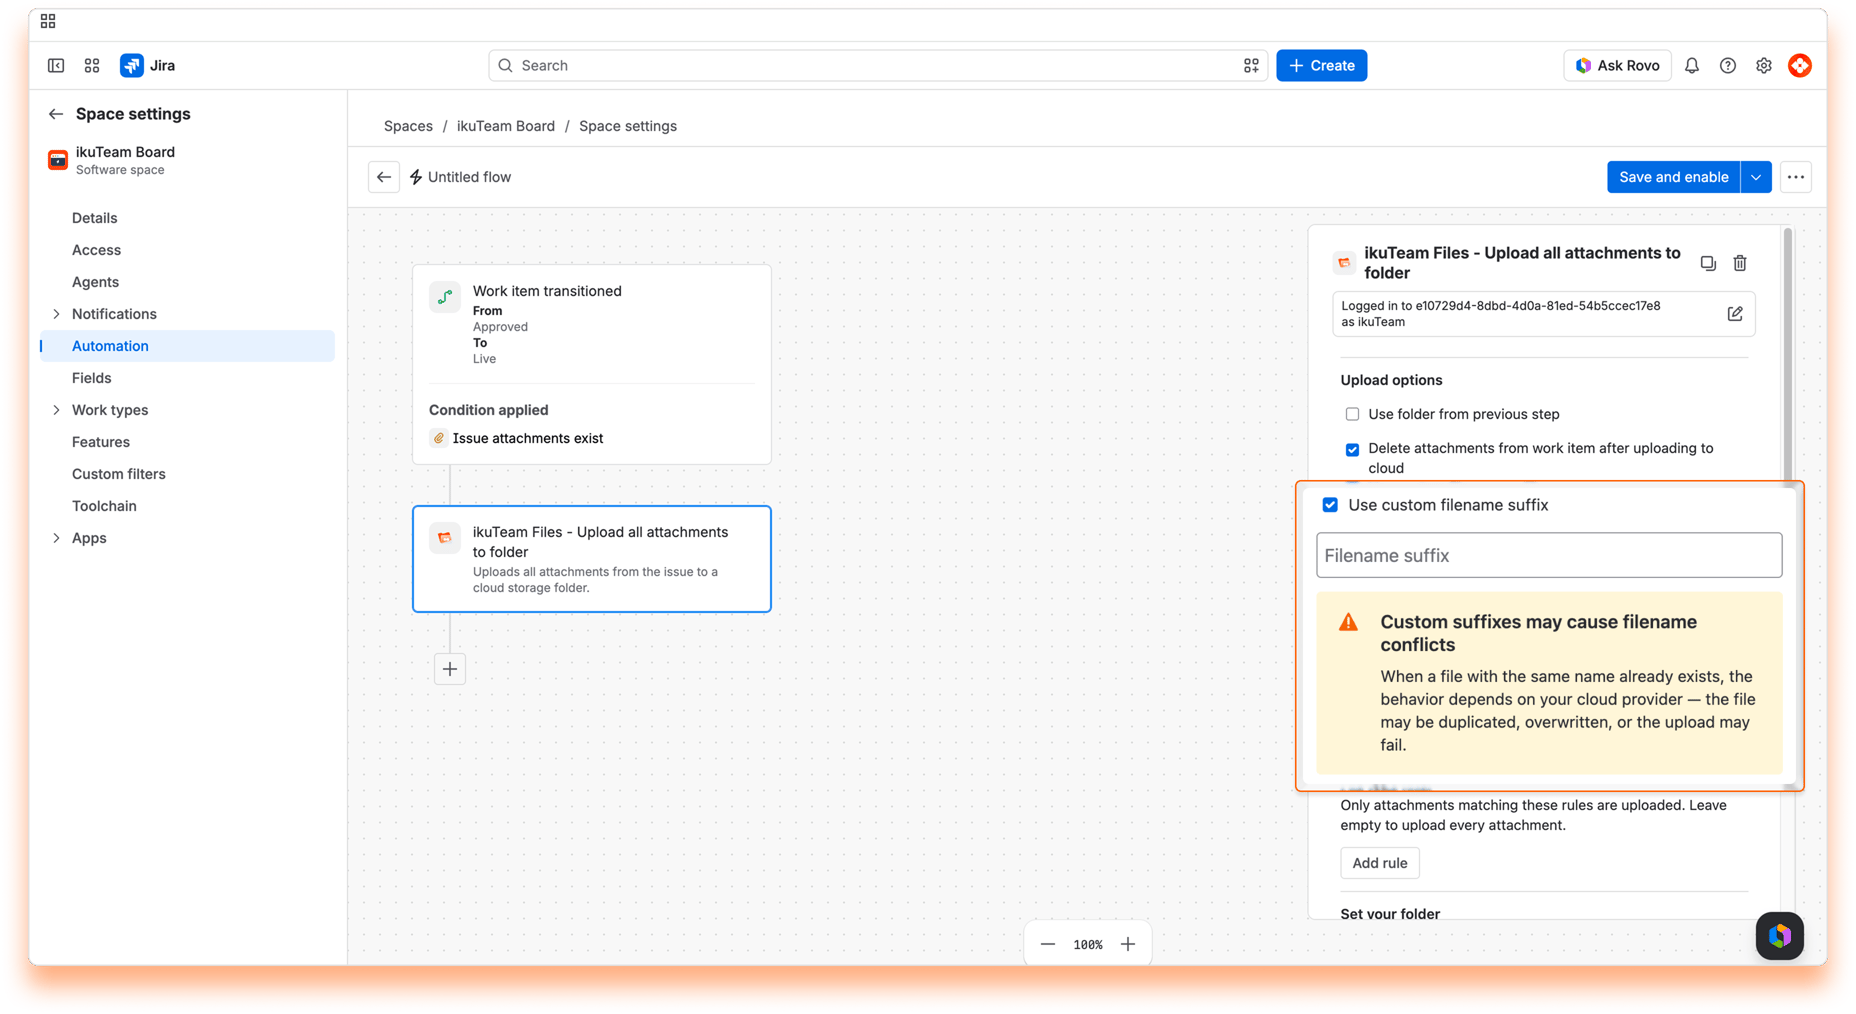
Task: Delete the ikuTeam Files action
Action: pyautogui.click(x=1740, y=263)
